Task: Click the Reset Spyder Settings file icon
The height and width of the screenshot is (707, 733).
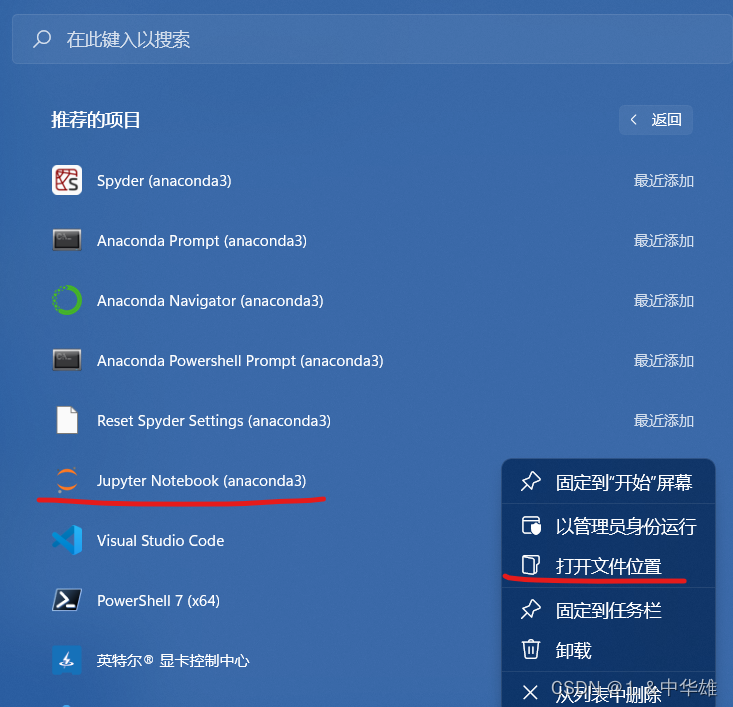Action: pos(67,420)
